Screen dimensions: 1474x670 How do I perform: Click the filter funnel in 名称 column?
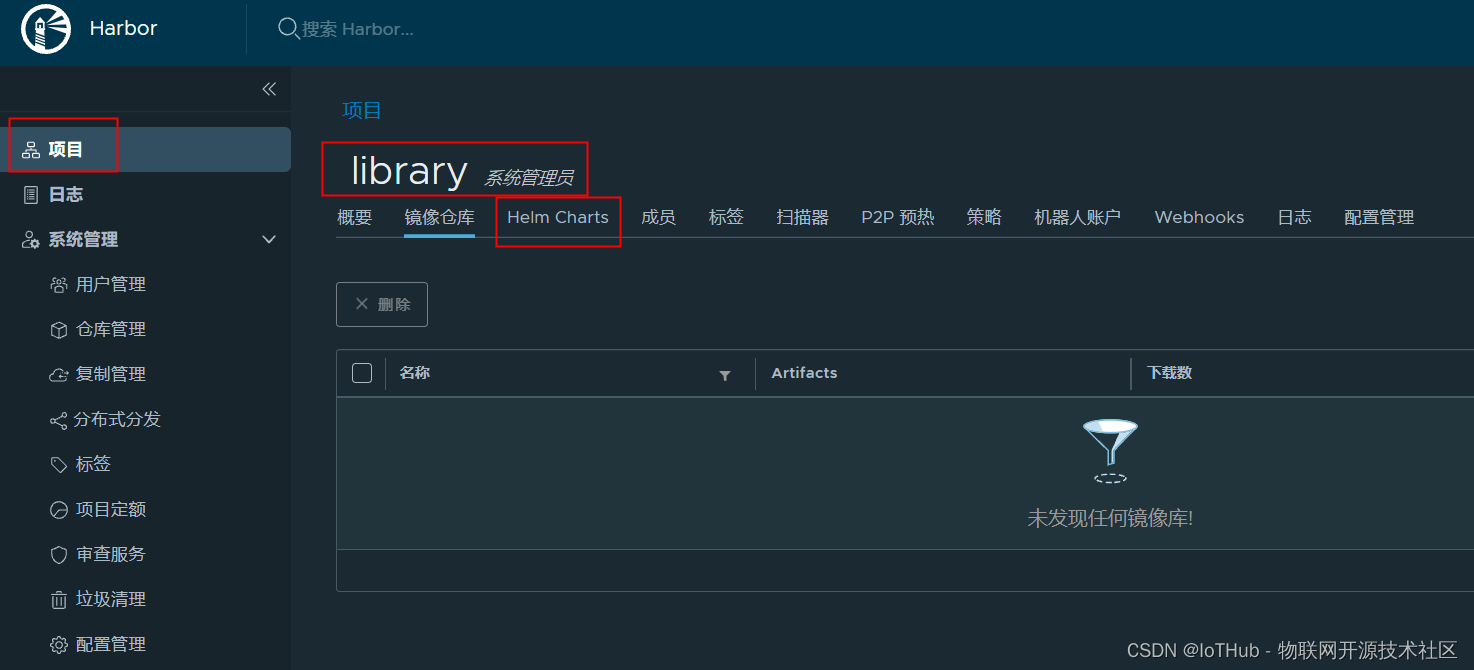[725, 376]
